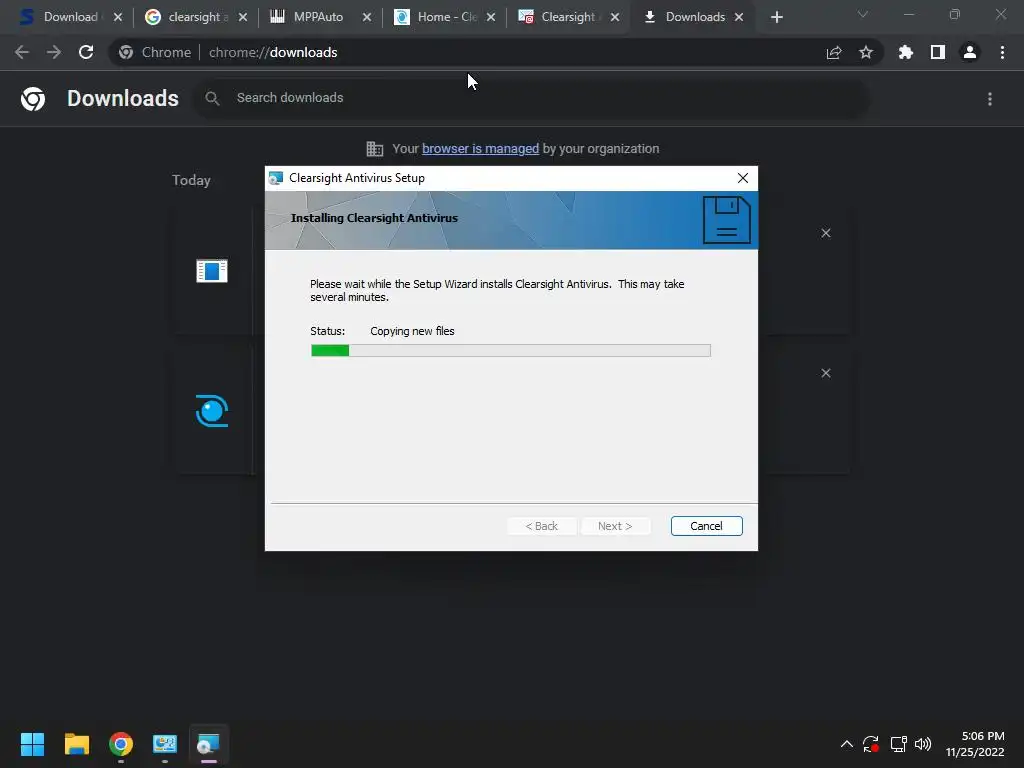The height and width of the screenshot is (768, 1024).
Task: Toggle Chrome side panel
Action: click(937, 52)
